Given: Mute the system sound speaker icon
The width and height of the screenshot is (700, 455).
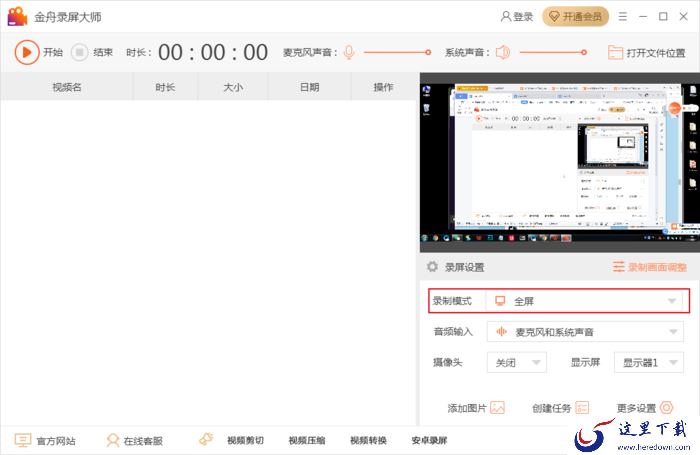Looking at the screenshot, I should pyautogui.click(x=503, y=52).
